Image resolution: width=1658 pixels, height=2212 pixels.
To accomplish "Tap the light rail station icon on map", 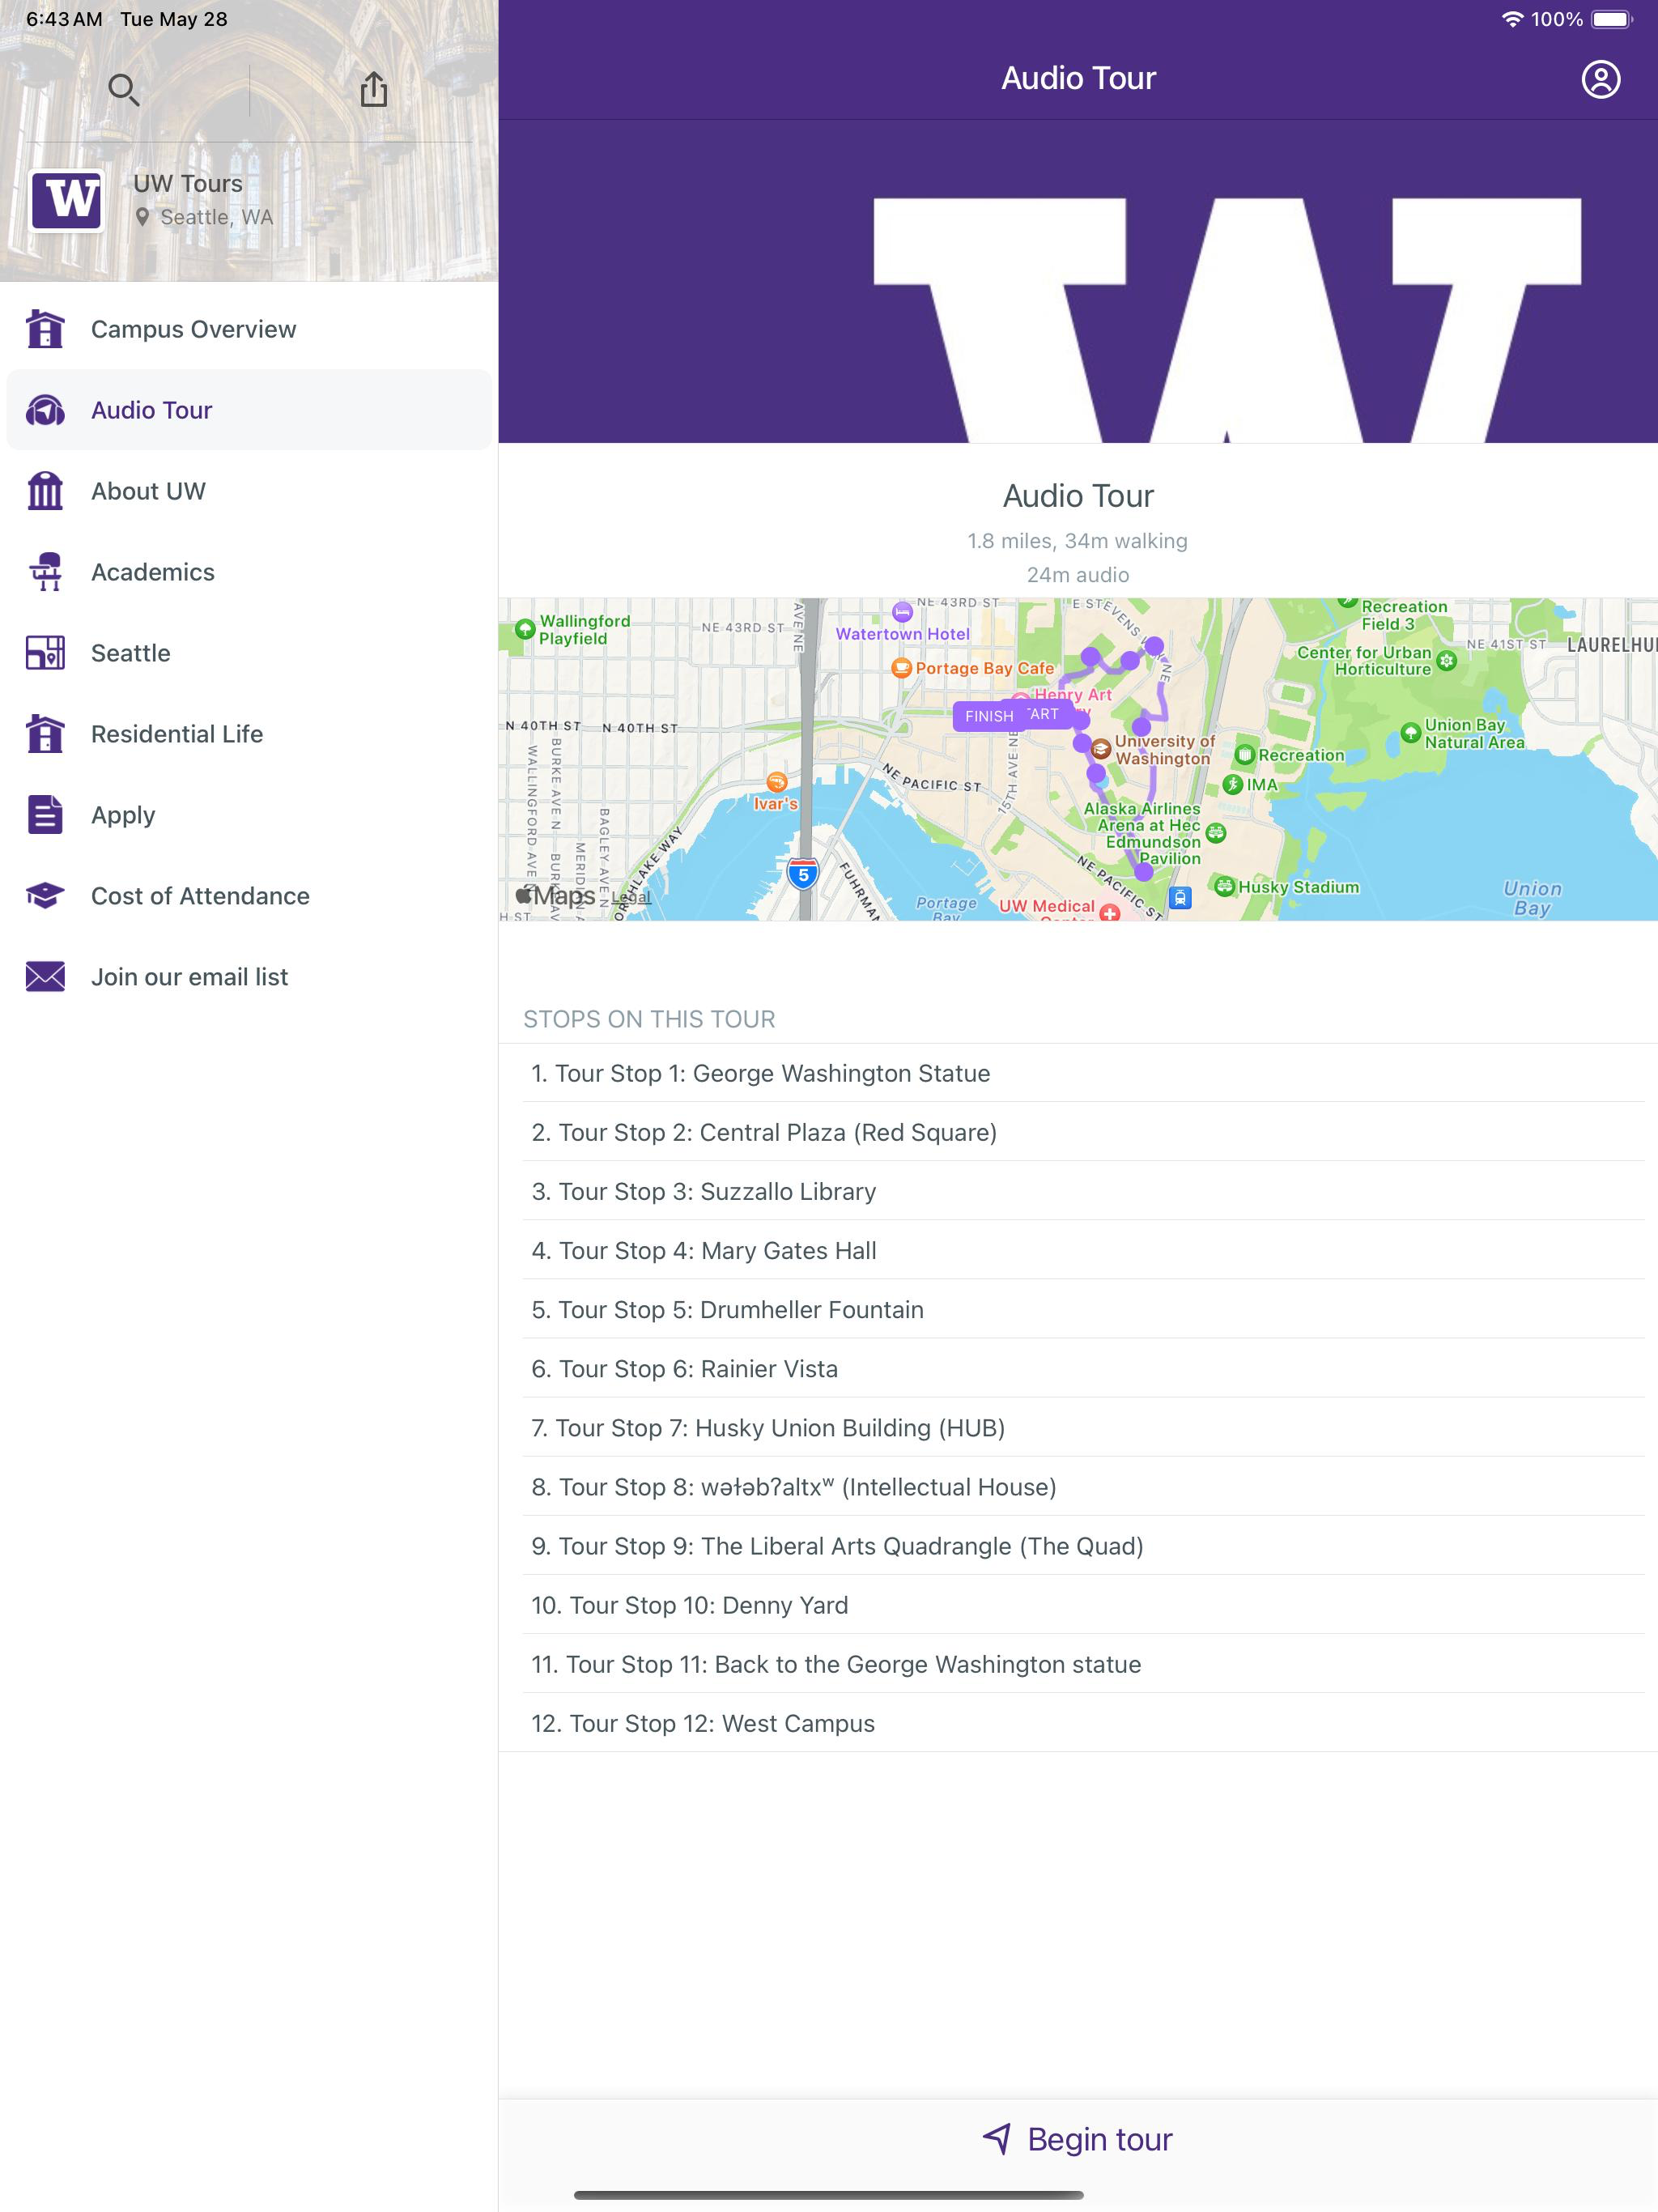I will coord(1180,898).
